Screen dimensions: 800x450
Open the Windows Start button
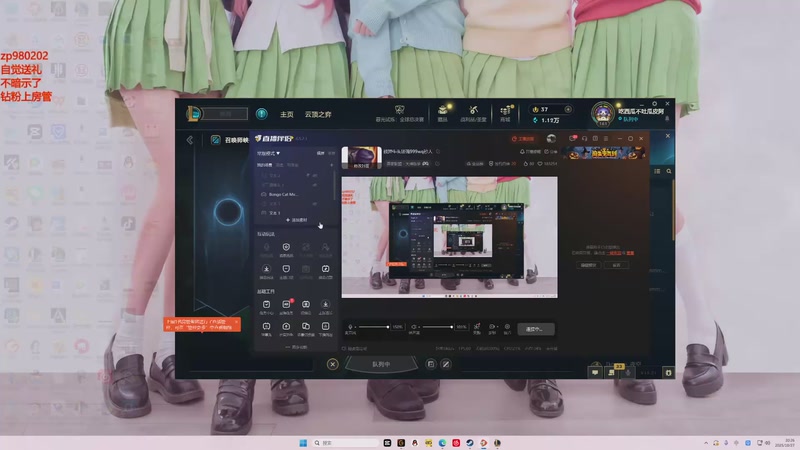pos(303,443)
